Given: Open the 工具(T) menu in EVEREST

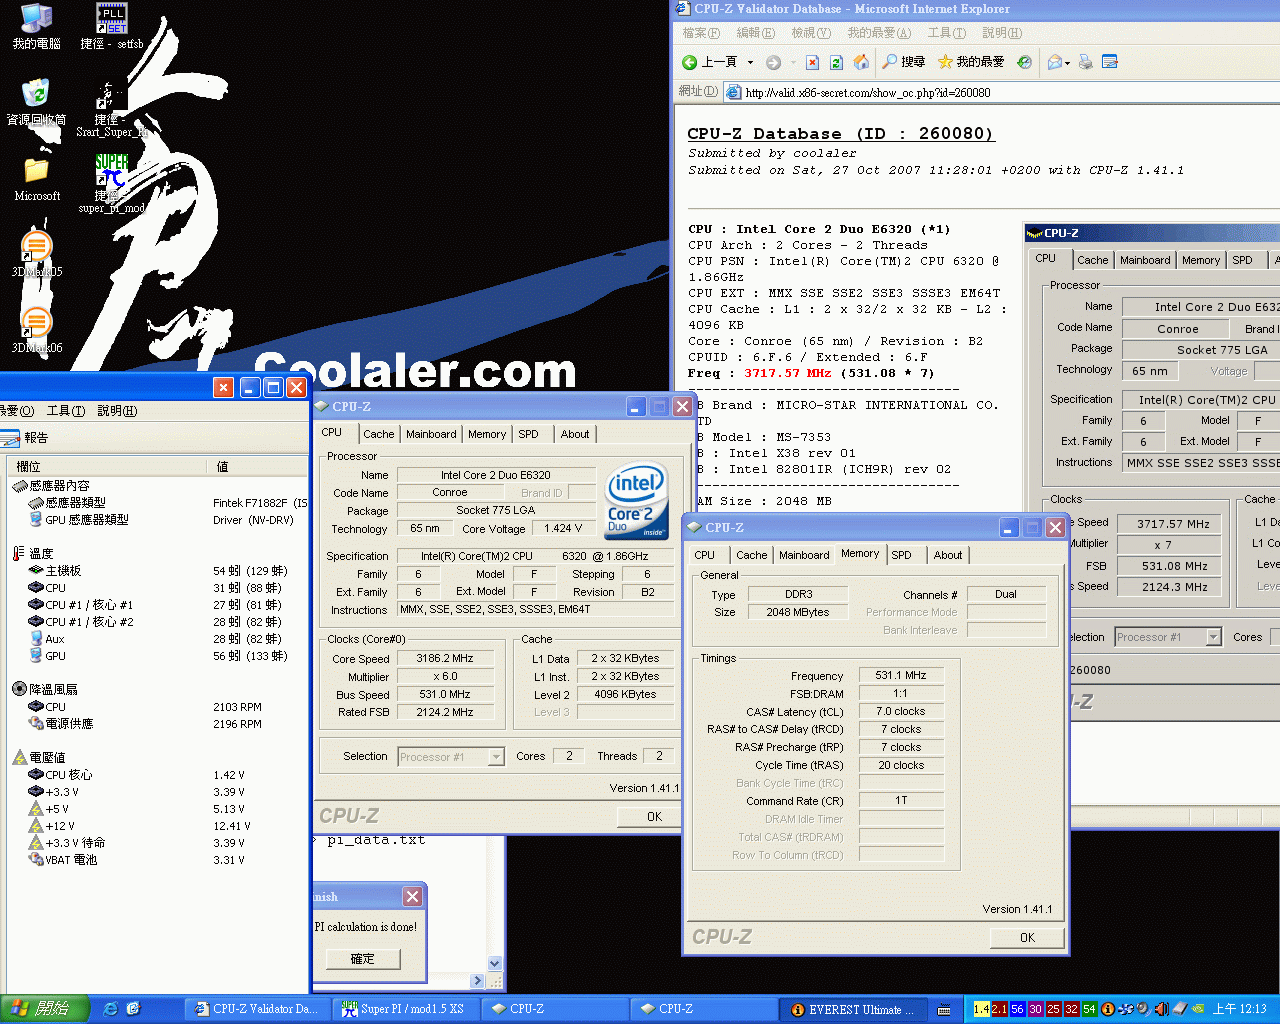Looking at the screenshot, I should point(65,411).
